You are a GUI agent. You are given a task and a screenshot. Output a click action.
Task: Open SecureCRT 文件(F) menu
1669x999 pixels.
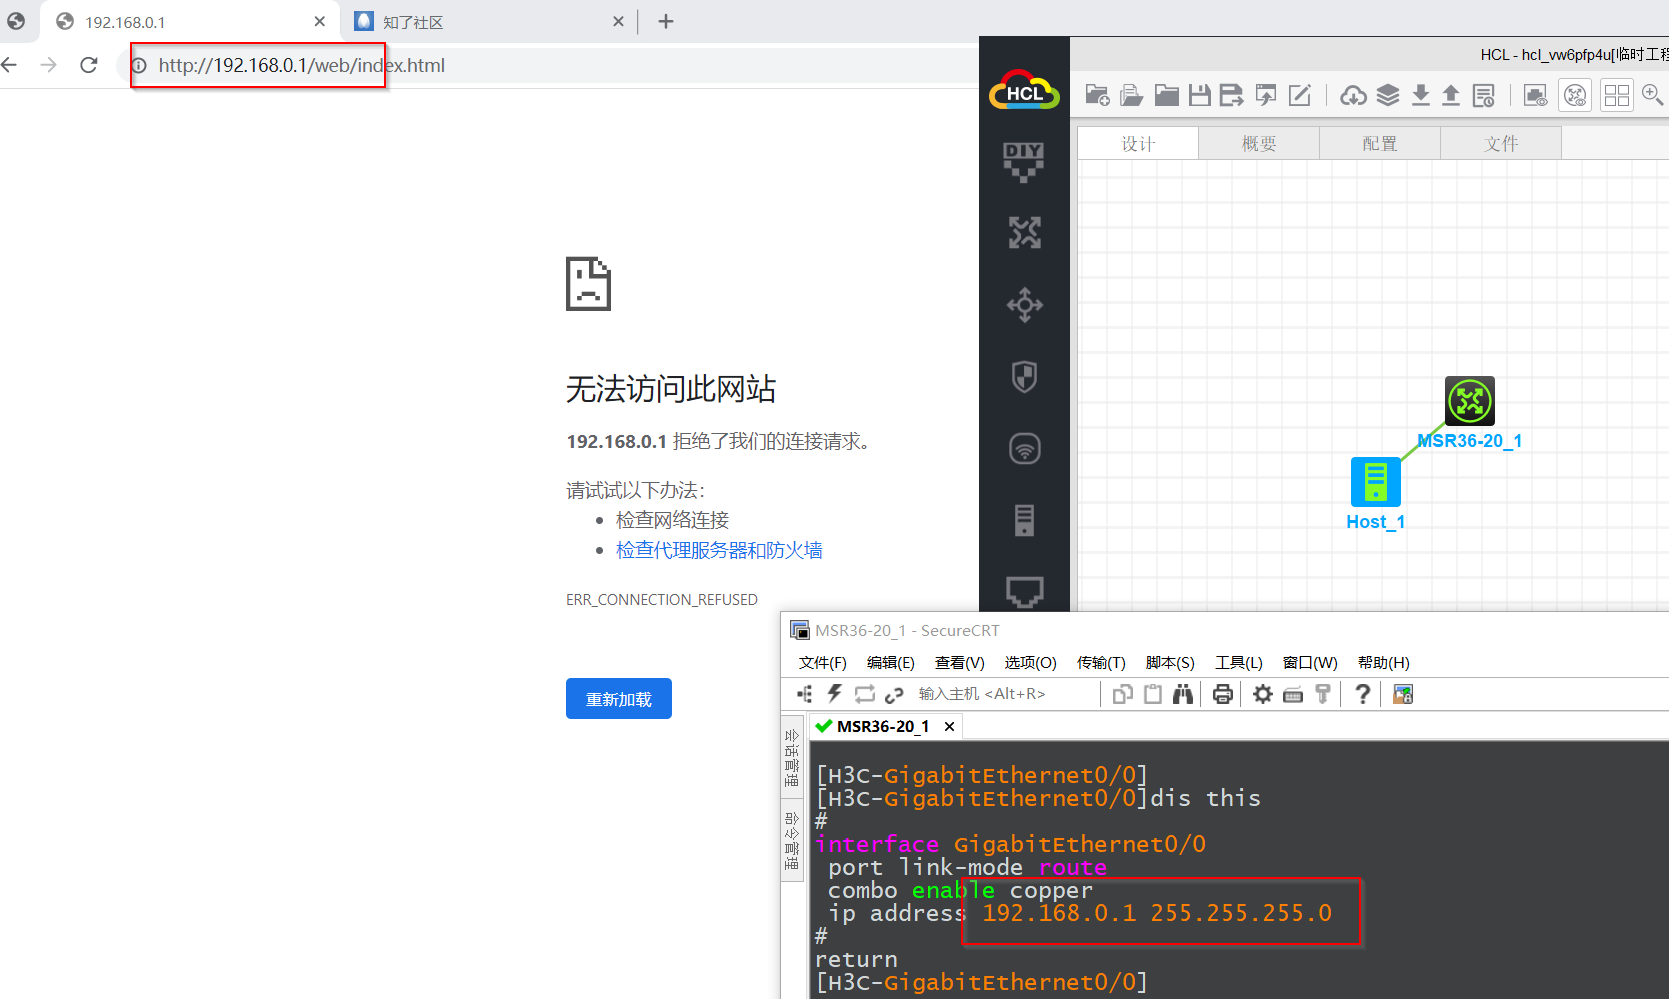pos(822,663)
